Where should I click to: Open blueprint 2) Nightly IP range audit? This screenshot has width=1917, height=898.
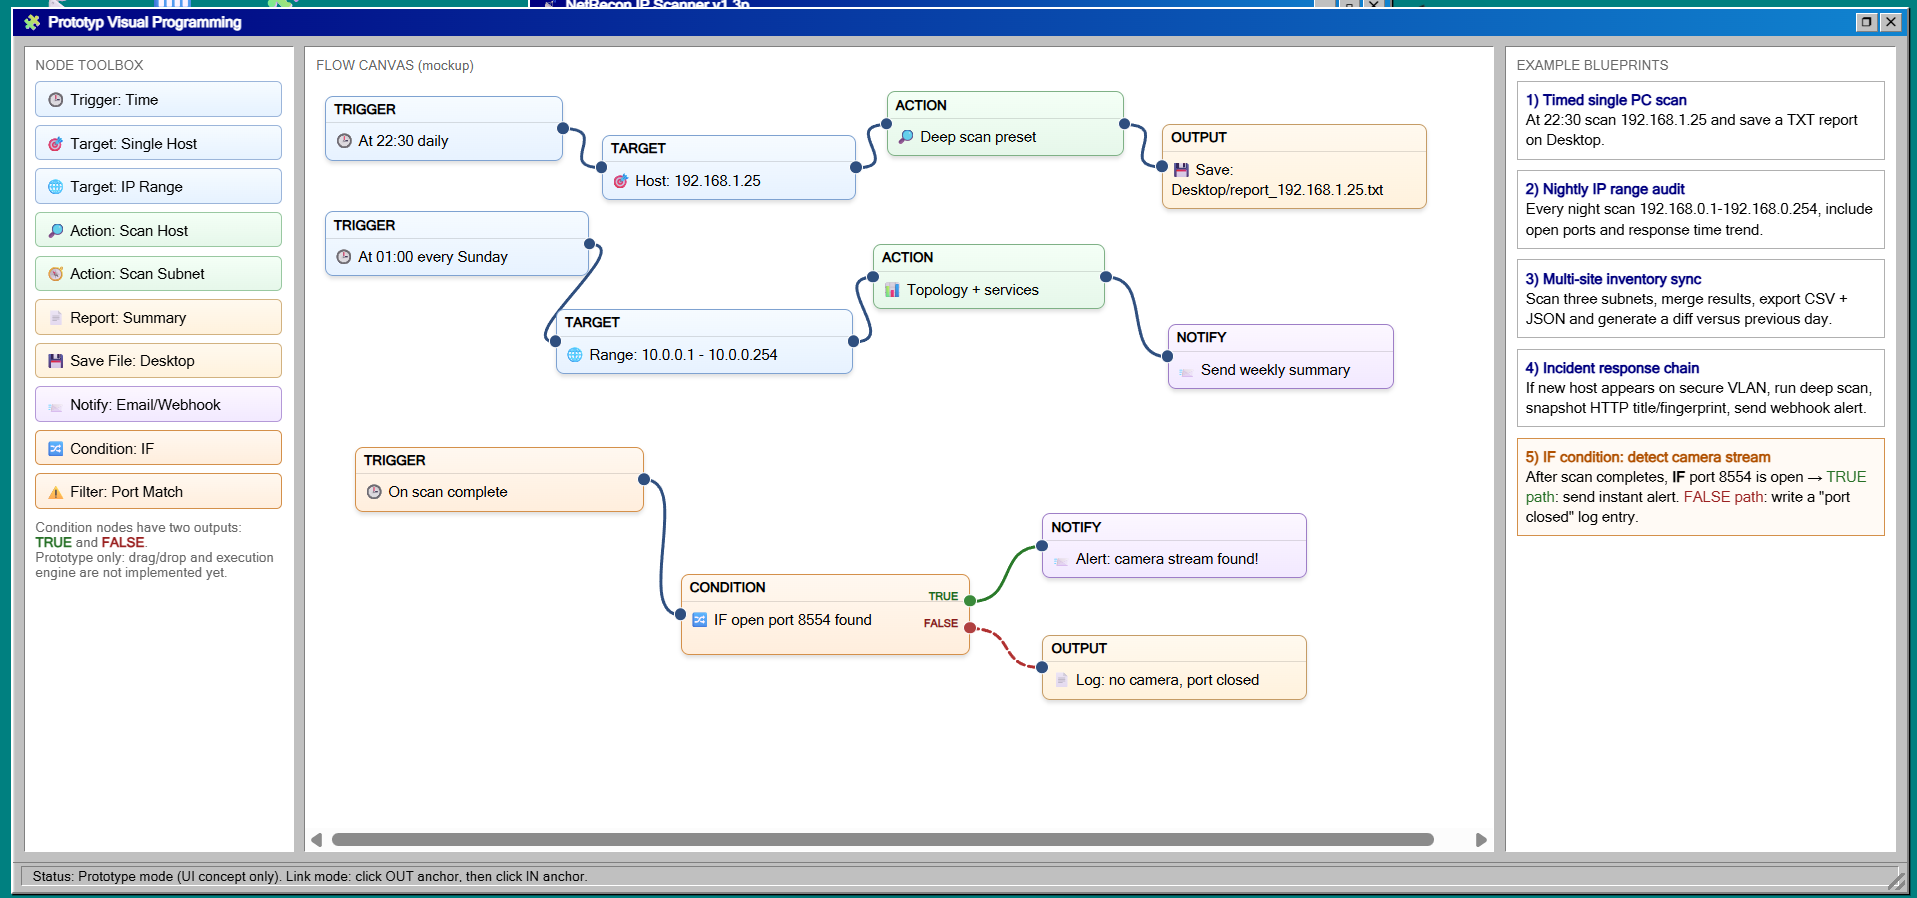1700,209
